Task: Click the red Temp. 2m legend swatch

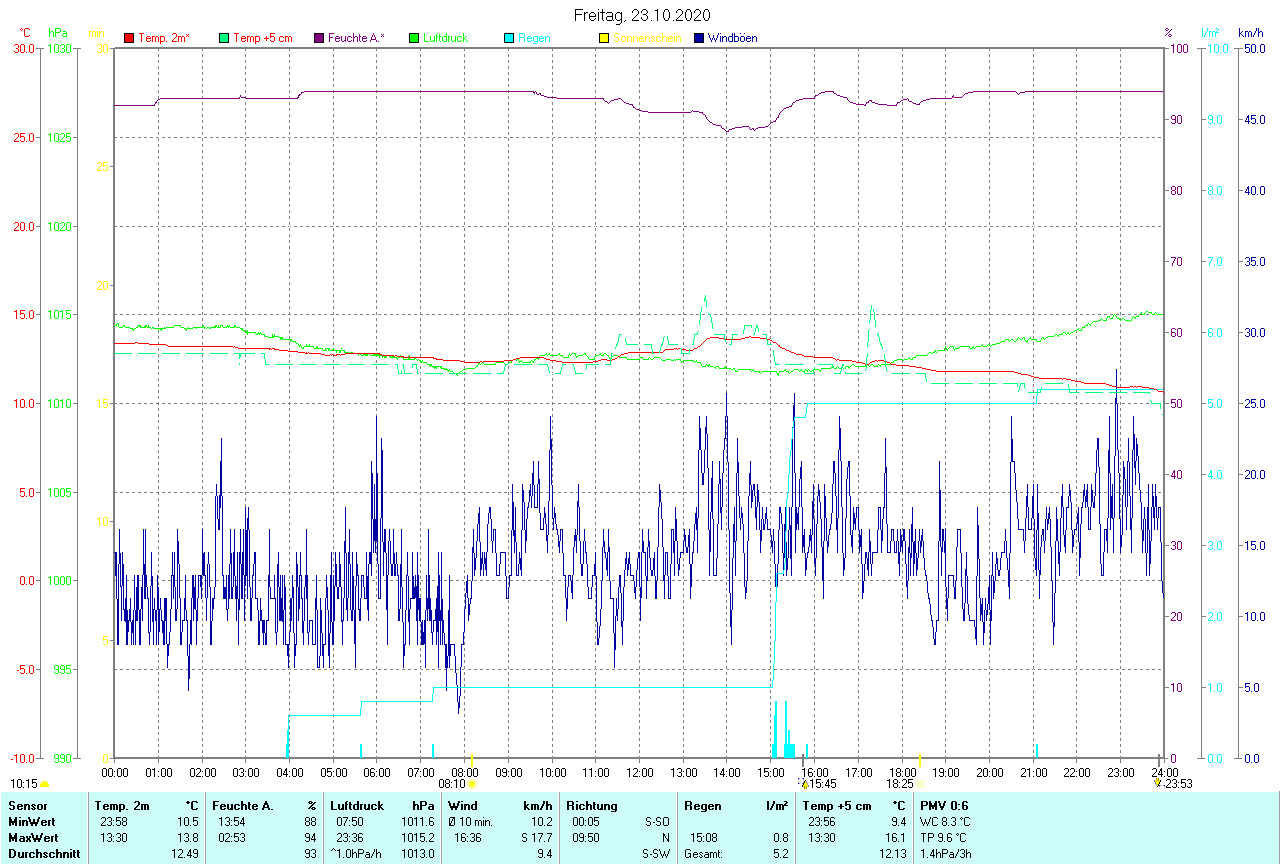Action: [x=129, y=38]
